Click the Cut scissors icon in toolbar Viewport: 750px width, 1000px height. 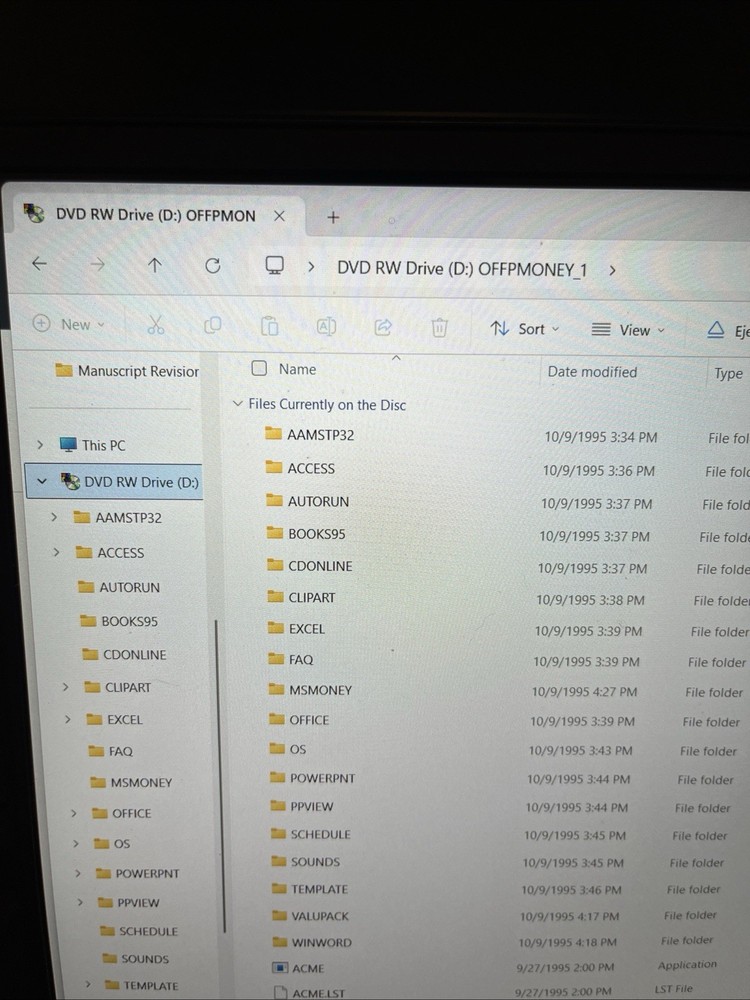click(155, 325)
